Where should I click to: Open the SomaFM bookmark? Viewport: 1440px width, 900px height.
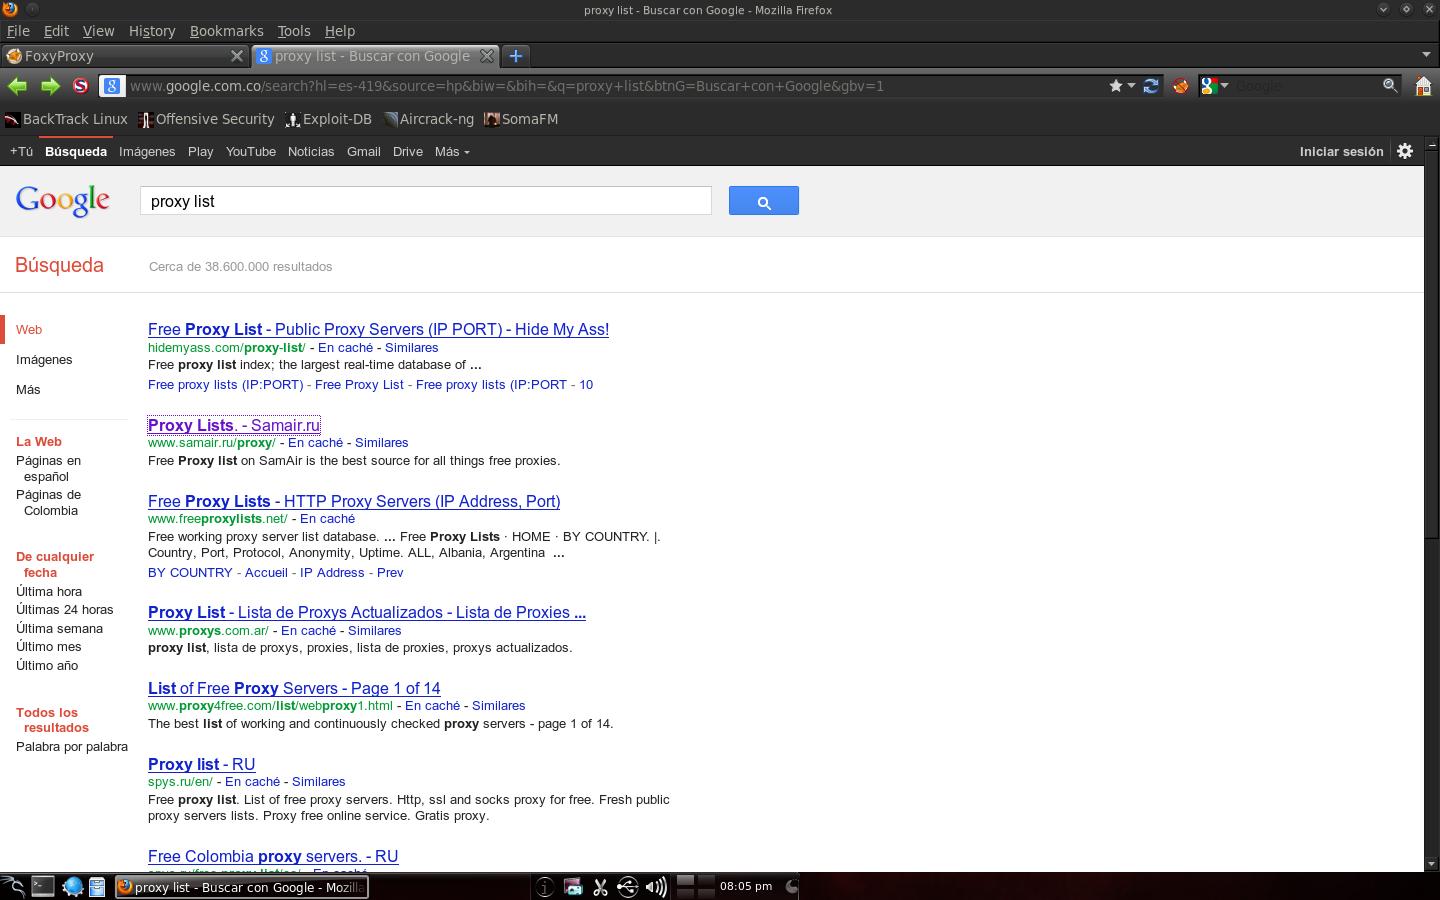(x=521, y=119)
